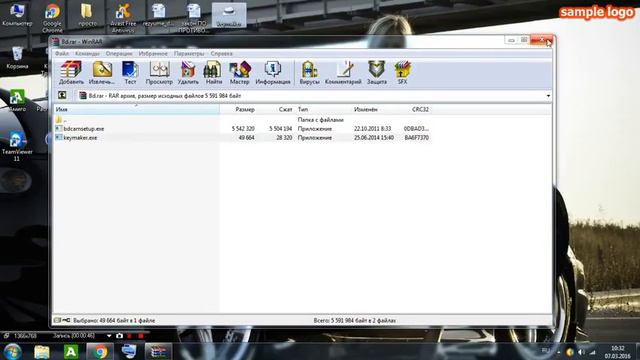640x360 pixels.
Task: Open the Найти (Find) tool
Action: [213, 73]
